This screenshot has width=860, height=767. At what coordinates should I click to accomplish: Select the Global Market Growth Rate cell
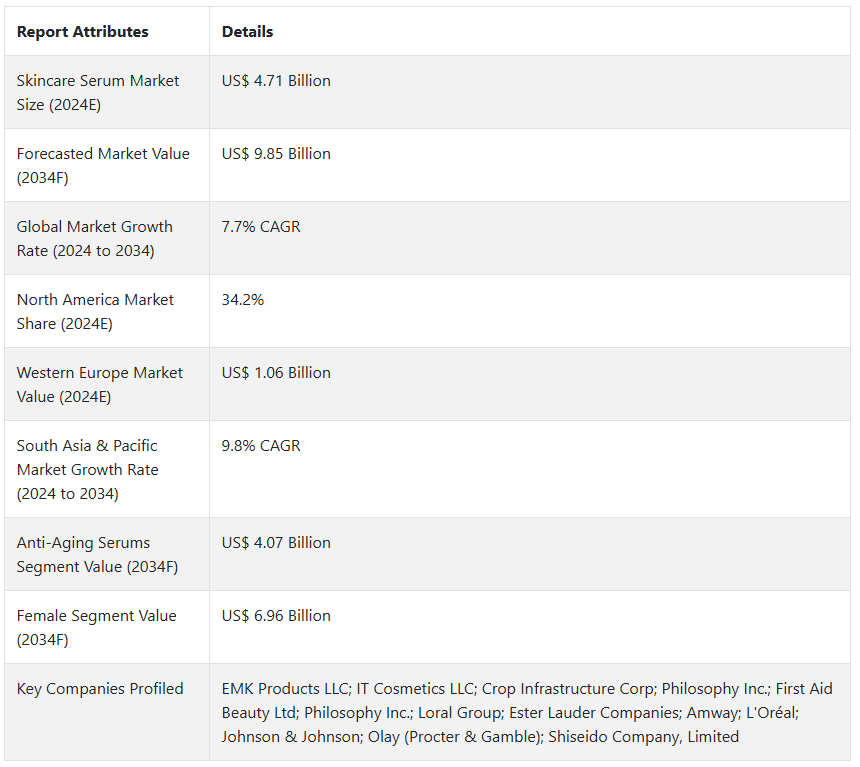[95, 238]
